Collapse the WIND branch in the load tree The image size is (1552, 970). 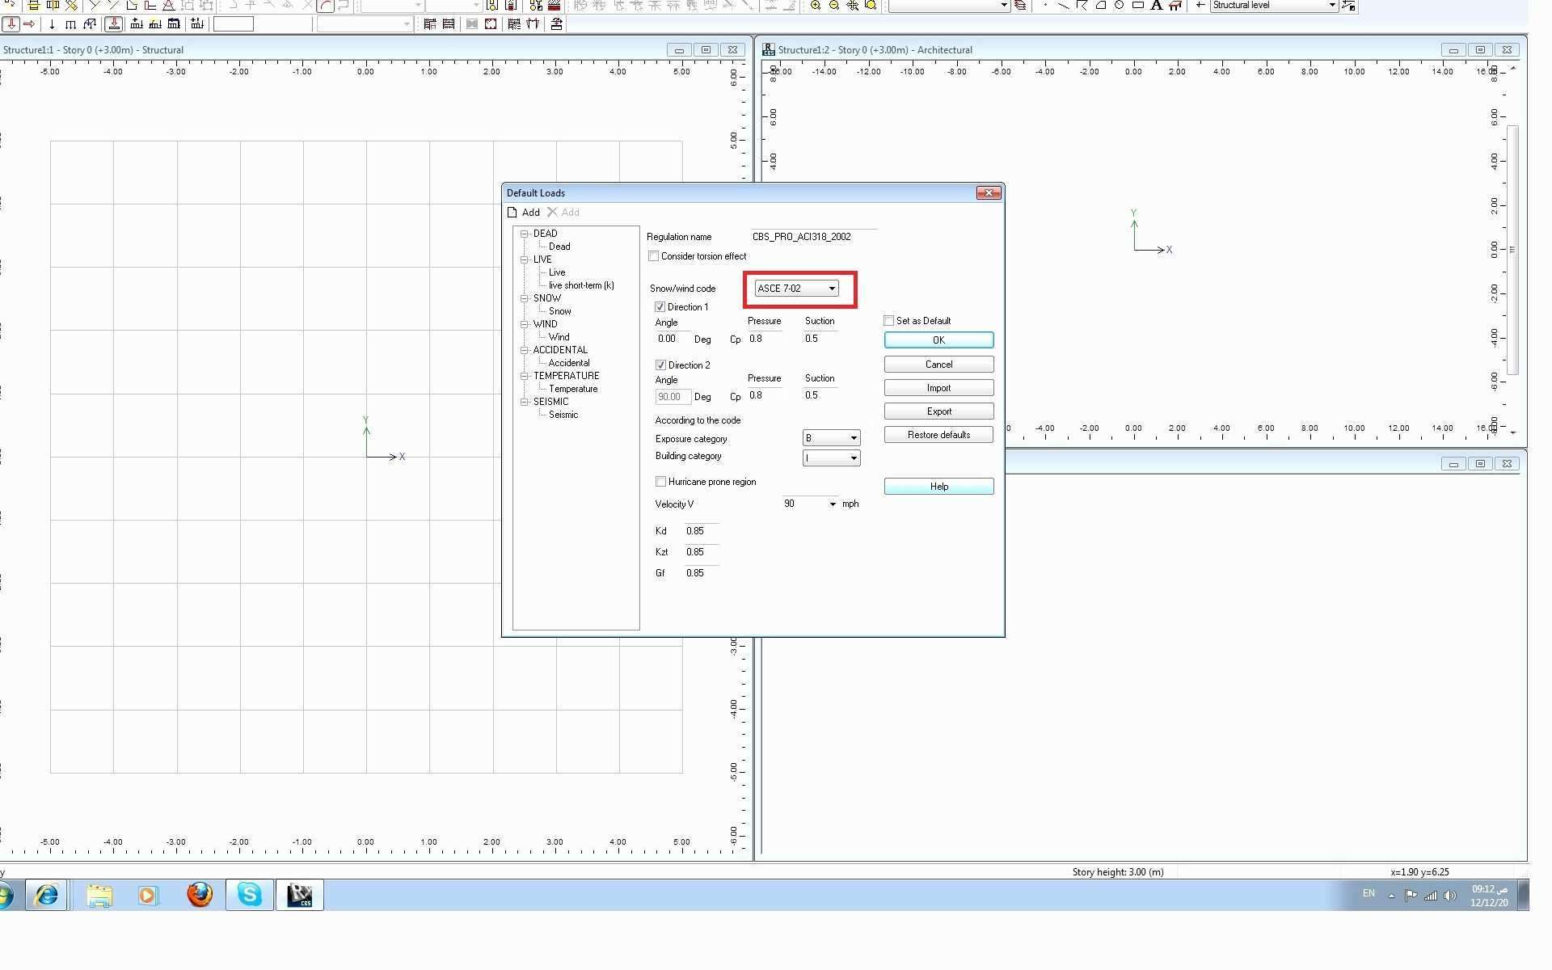point(523,323)
